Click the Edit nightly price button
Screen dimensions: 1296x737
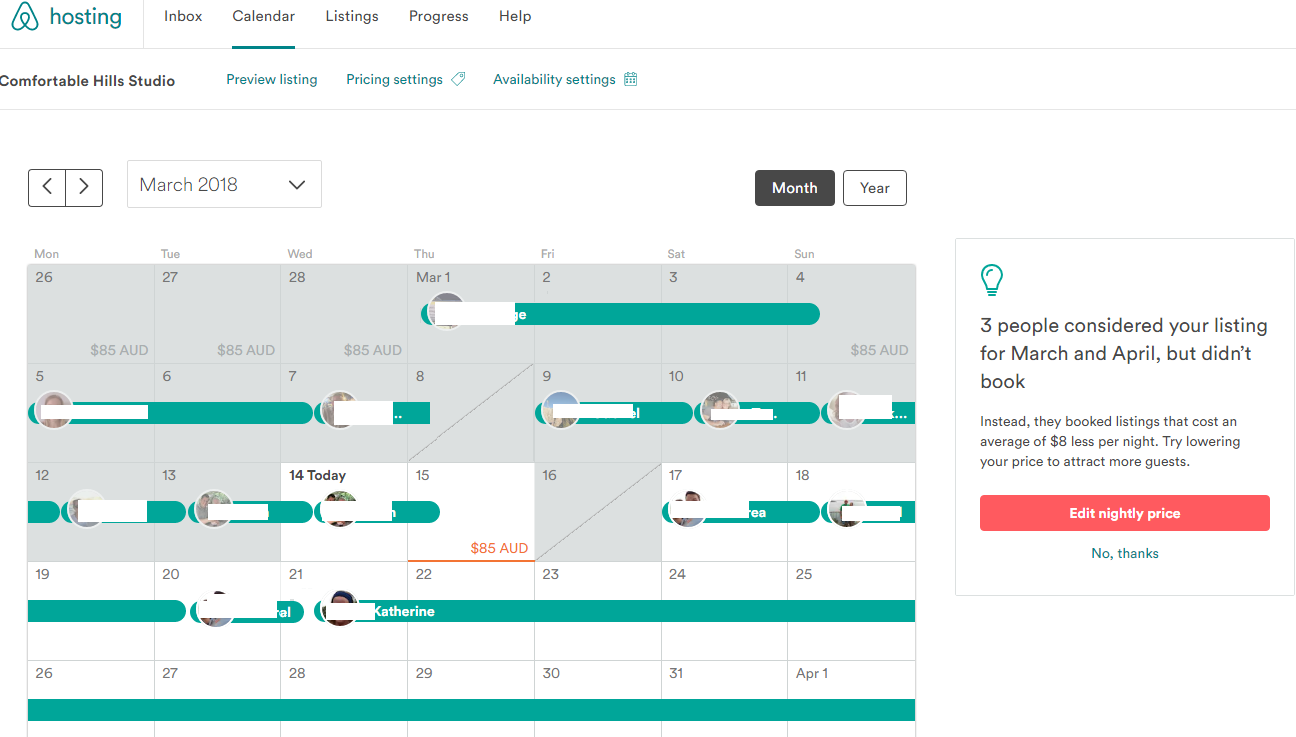(1124, 513)
